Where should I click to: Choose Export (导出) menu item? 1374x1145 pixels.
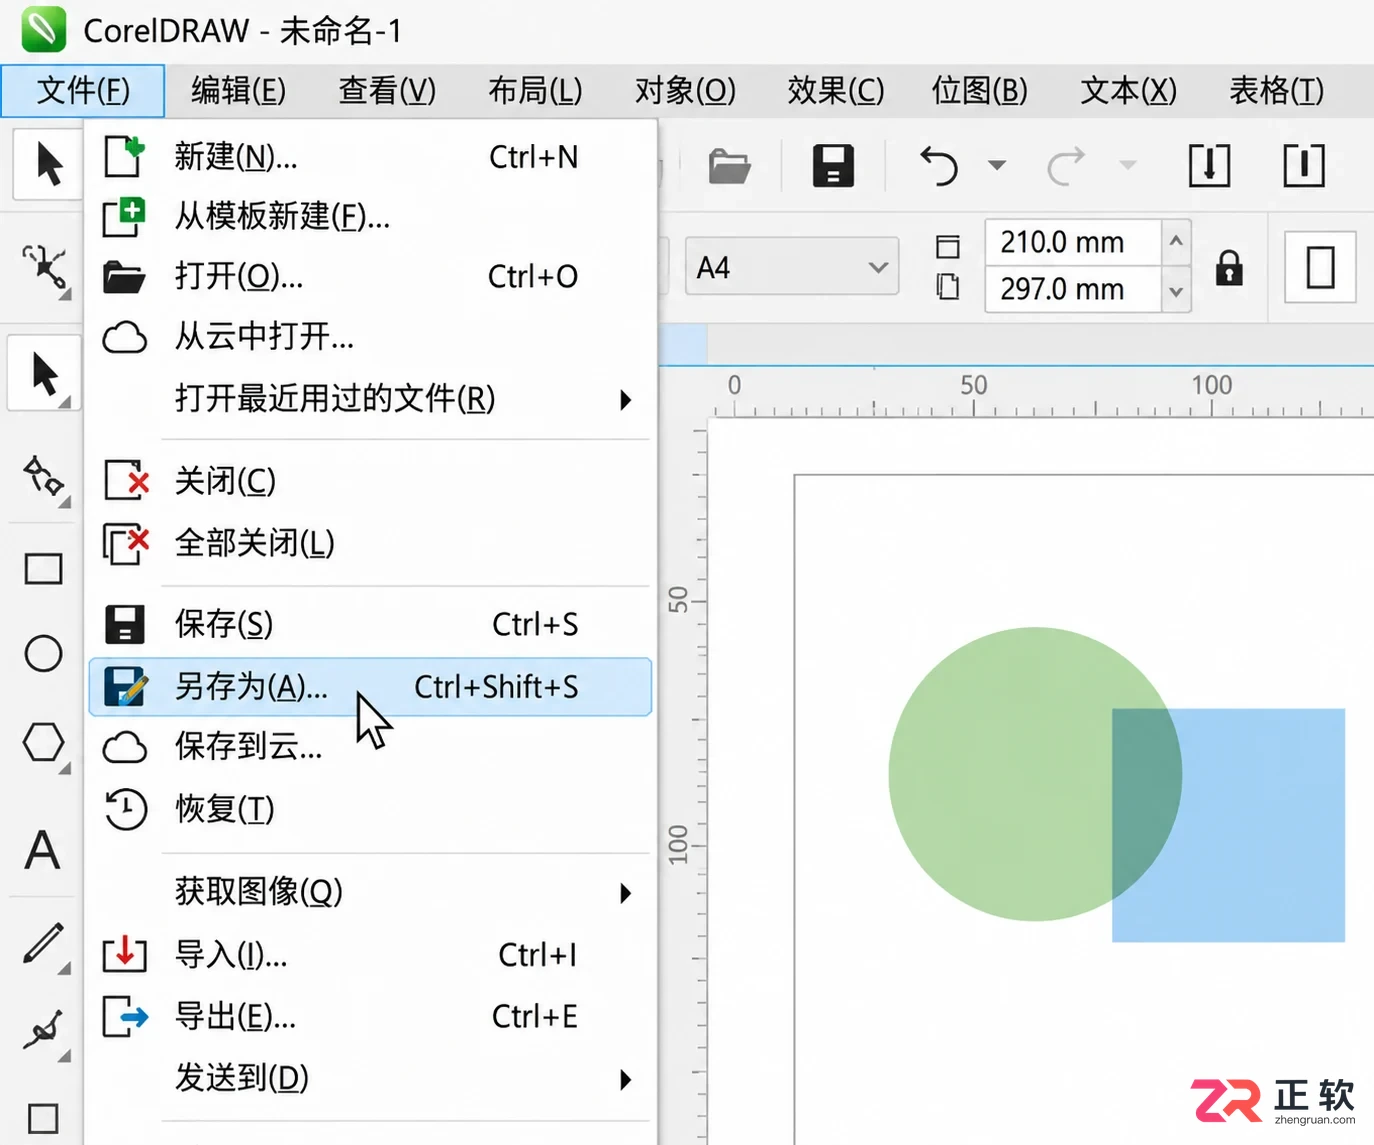[370, 1017]
